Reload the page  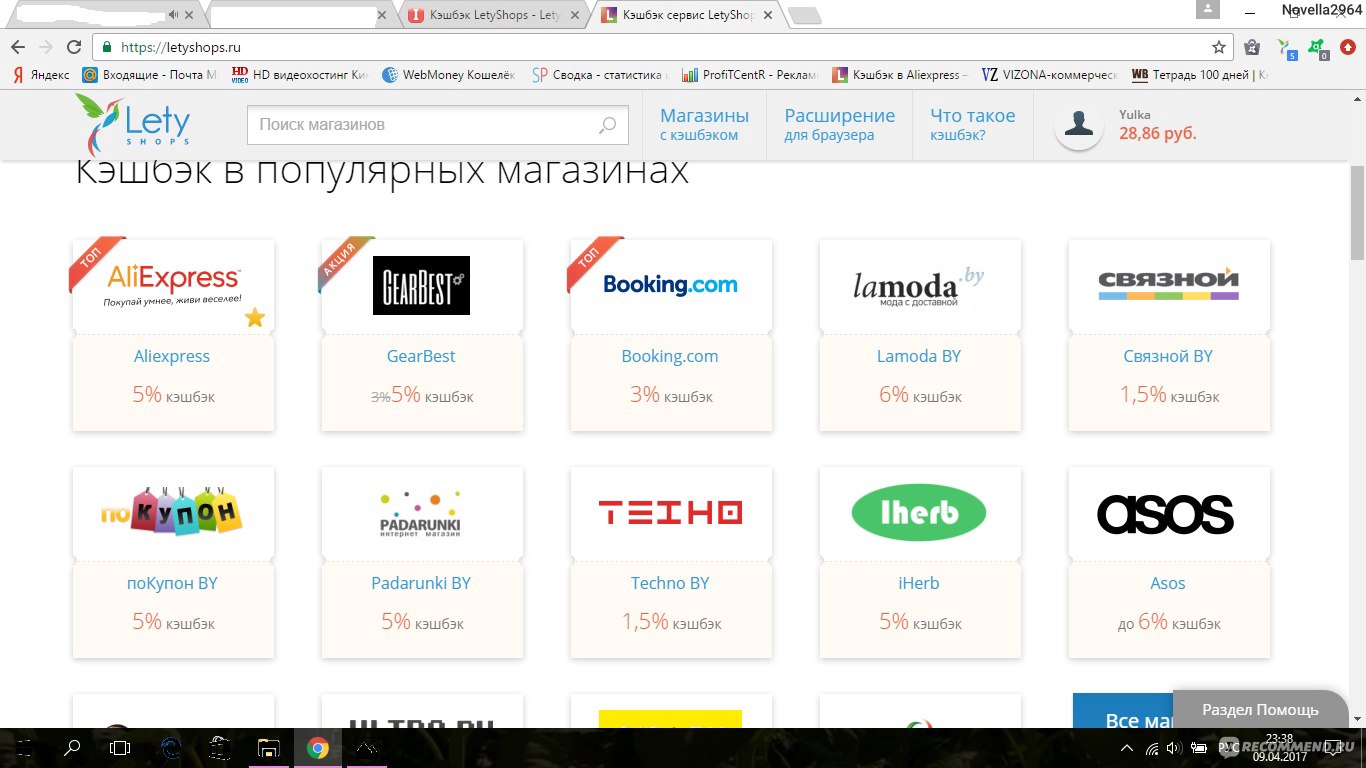click(x=74, y=47)
